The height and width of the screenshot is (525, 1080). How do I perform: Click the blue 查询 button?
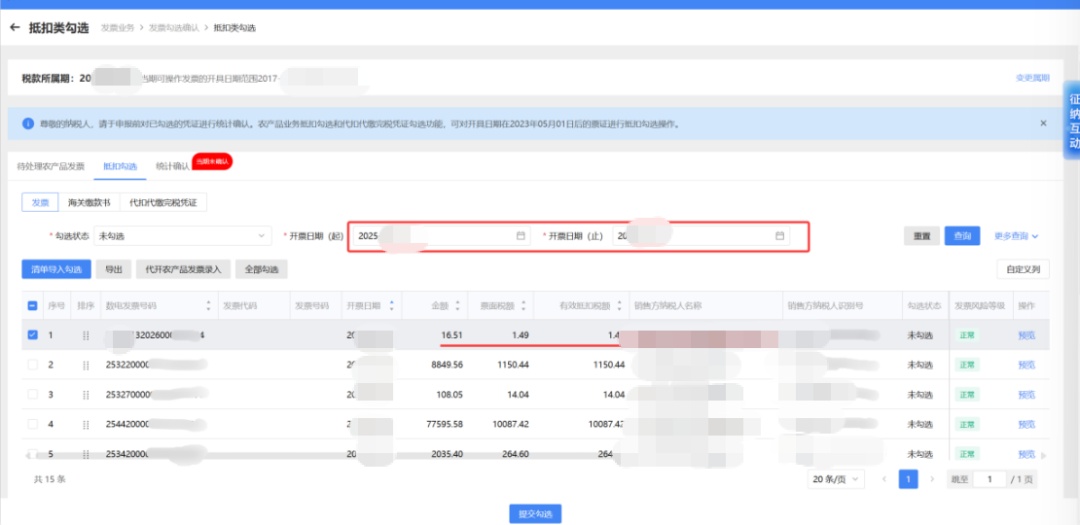pos(961,236)
